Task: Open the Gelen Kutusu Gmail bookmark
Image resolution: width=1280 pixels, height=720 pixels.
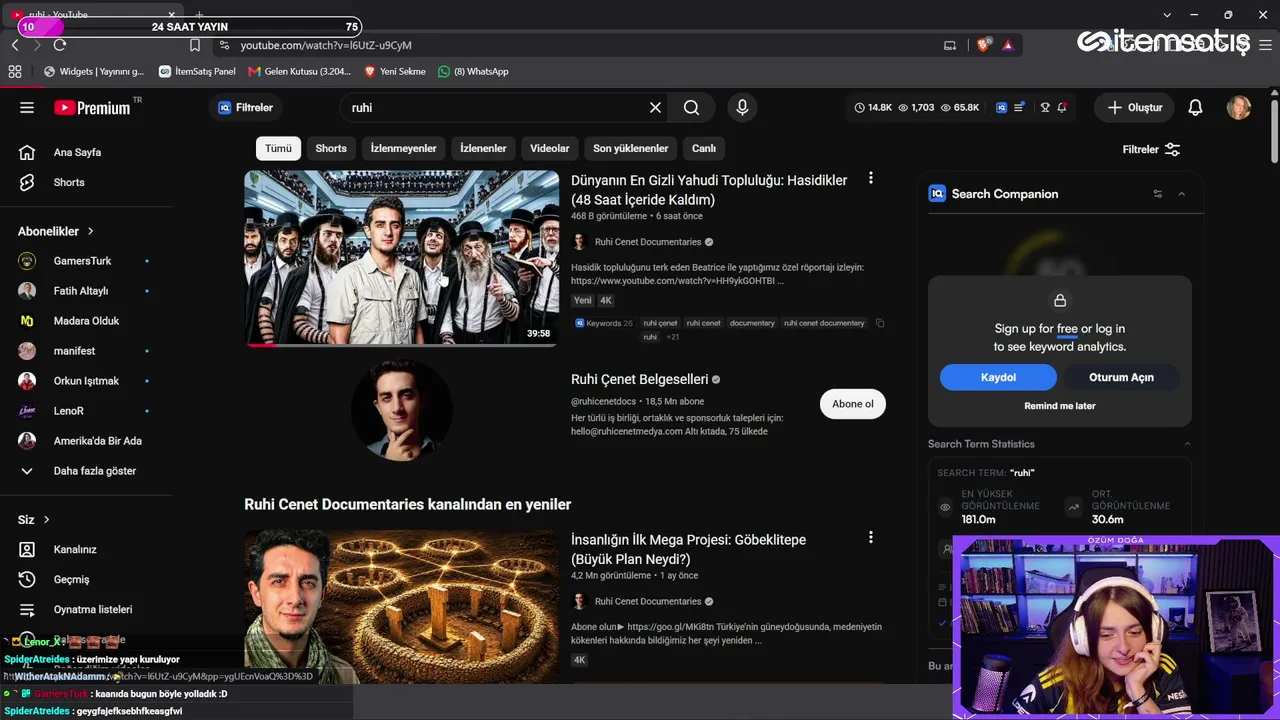Action: (x=300, y=71)
